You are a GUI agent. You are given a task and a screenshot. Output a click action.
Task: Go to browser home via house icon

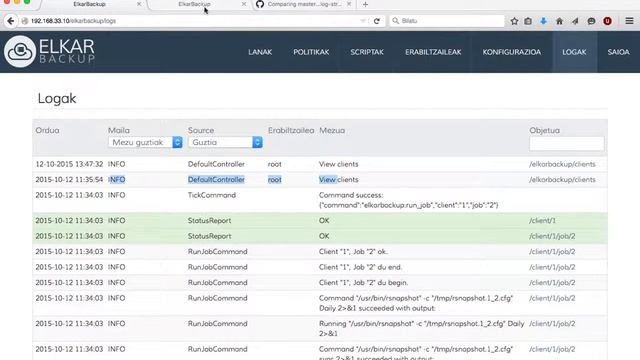pos(559,21)
